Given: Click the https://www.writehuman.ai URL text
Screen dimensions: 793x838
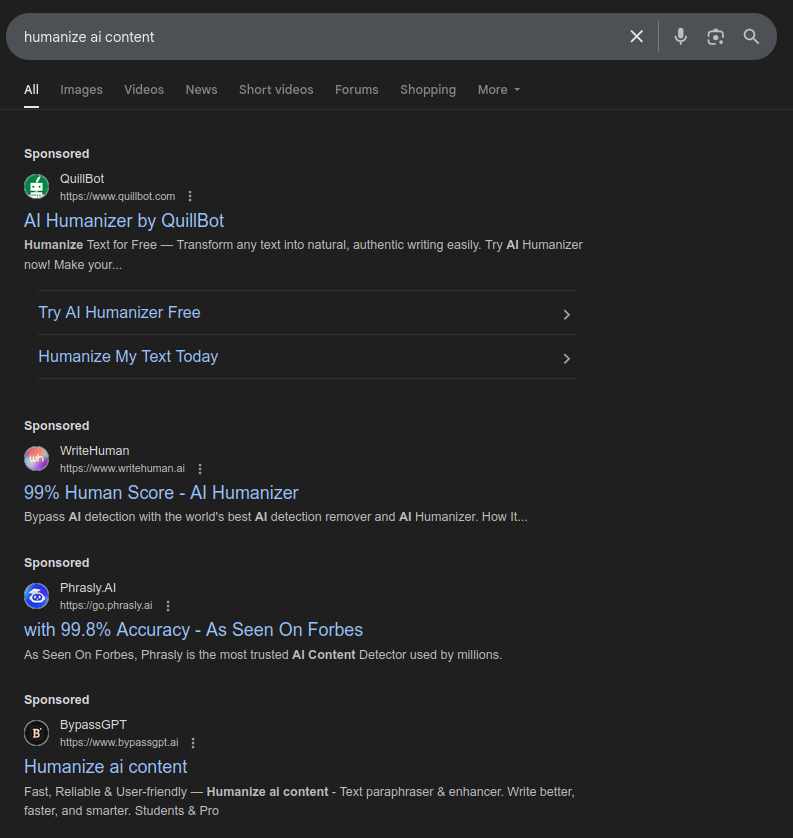Looking at the screenshot, I should [122, 468].
